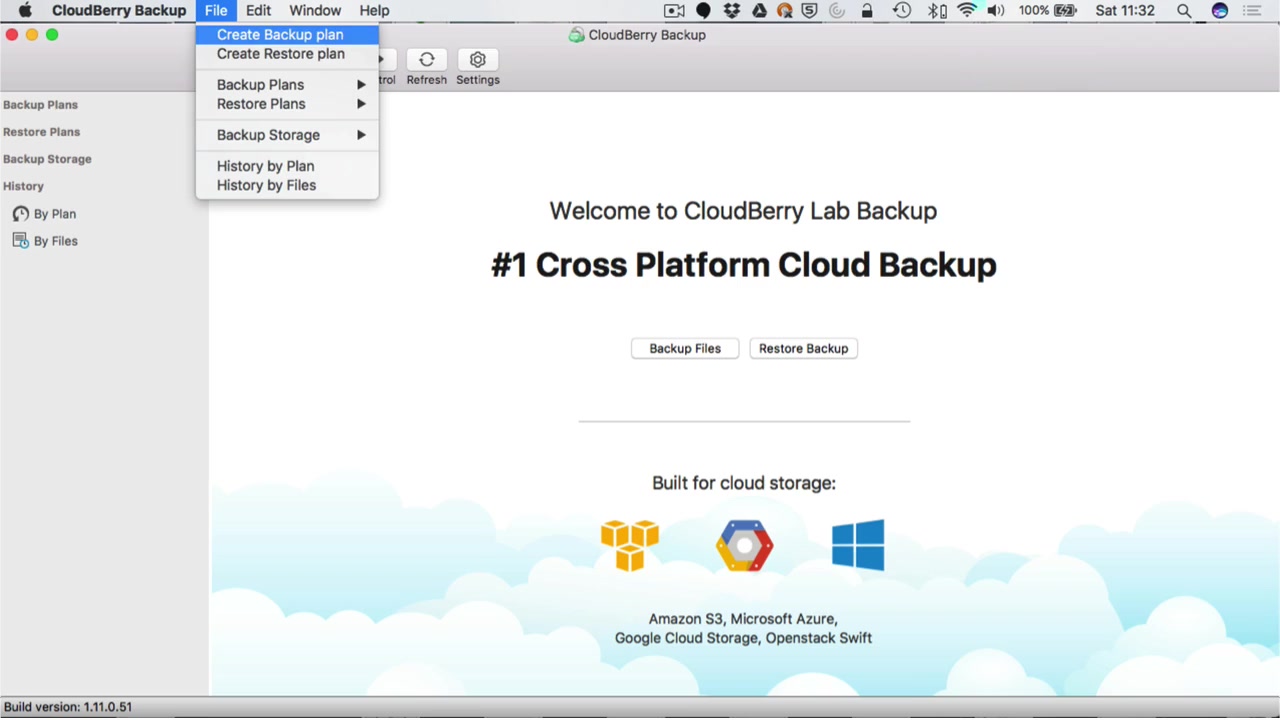1280x720 pixels.
Task: Click the Microsoft Azure Windows logo
Action: (x=858, y=545)
